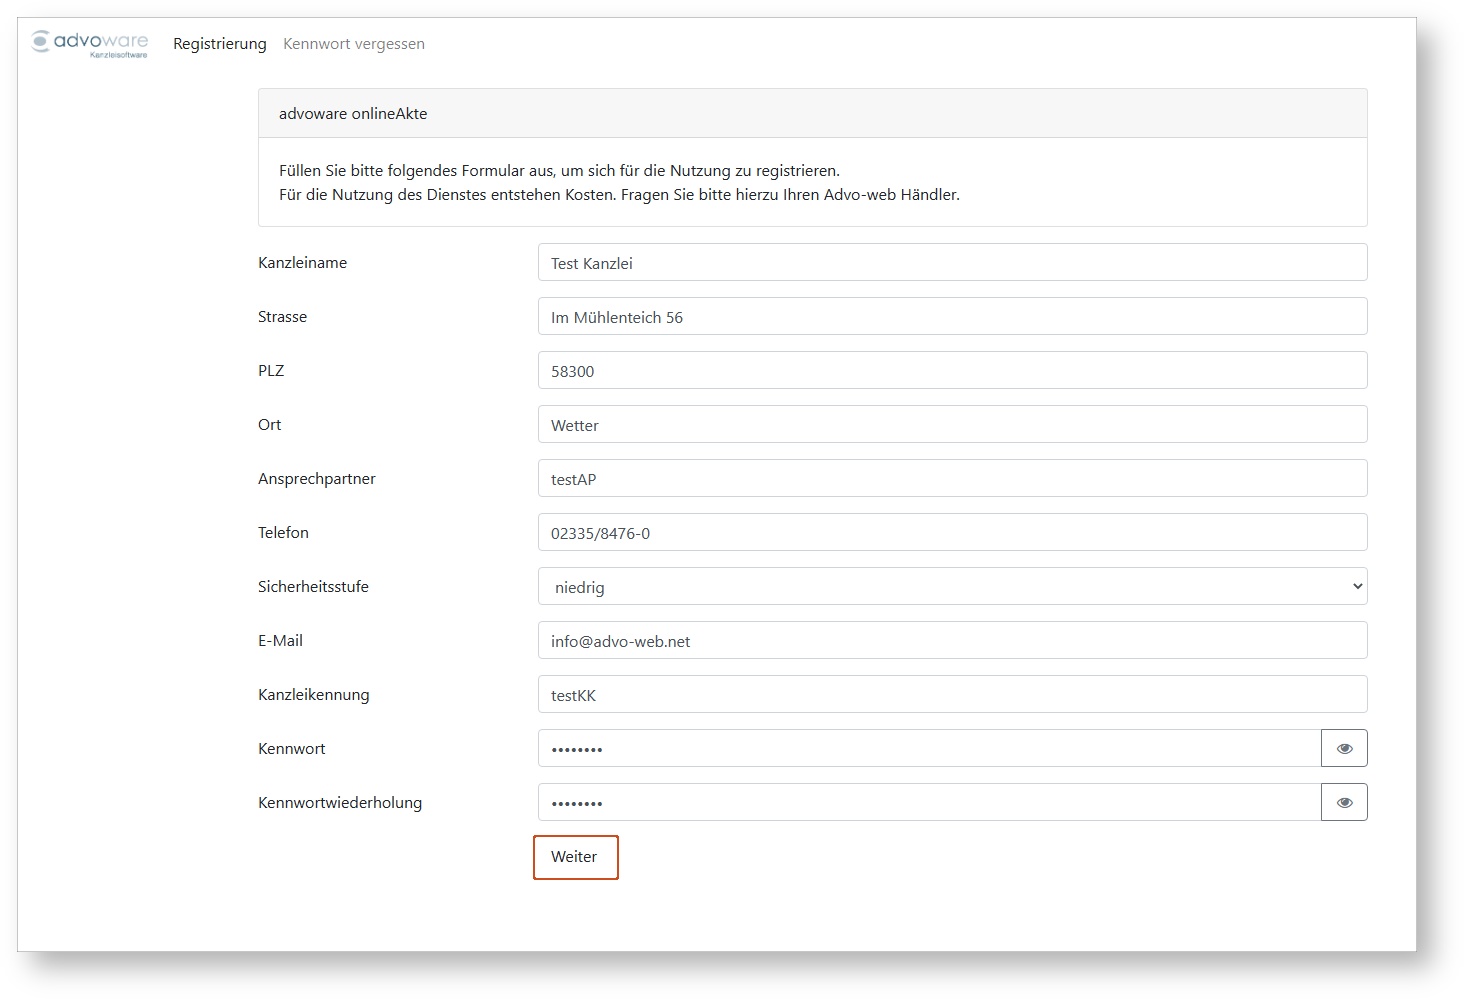Show password in Kennwort field
The height and width of the screenshot is (1000, 1465).
(1344, 748)
